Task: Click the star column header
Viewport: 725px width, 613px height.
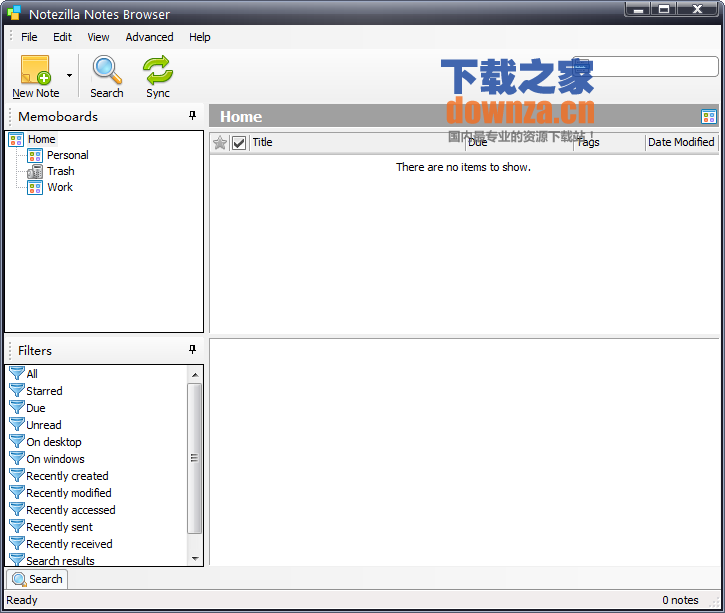Action: point(220,143)
